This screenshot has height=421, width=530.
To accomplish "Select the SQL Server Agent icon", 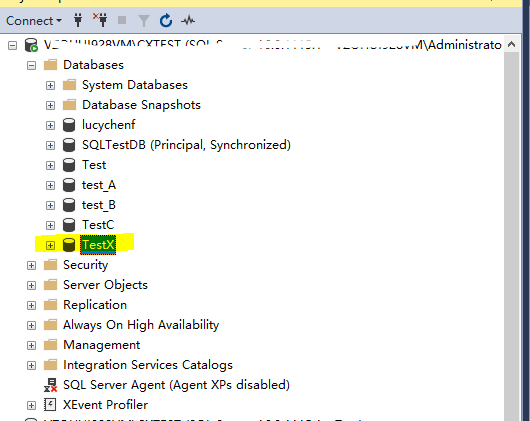I will point(50,385).
